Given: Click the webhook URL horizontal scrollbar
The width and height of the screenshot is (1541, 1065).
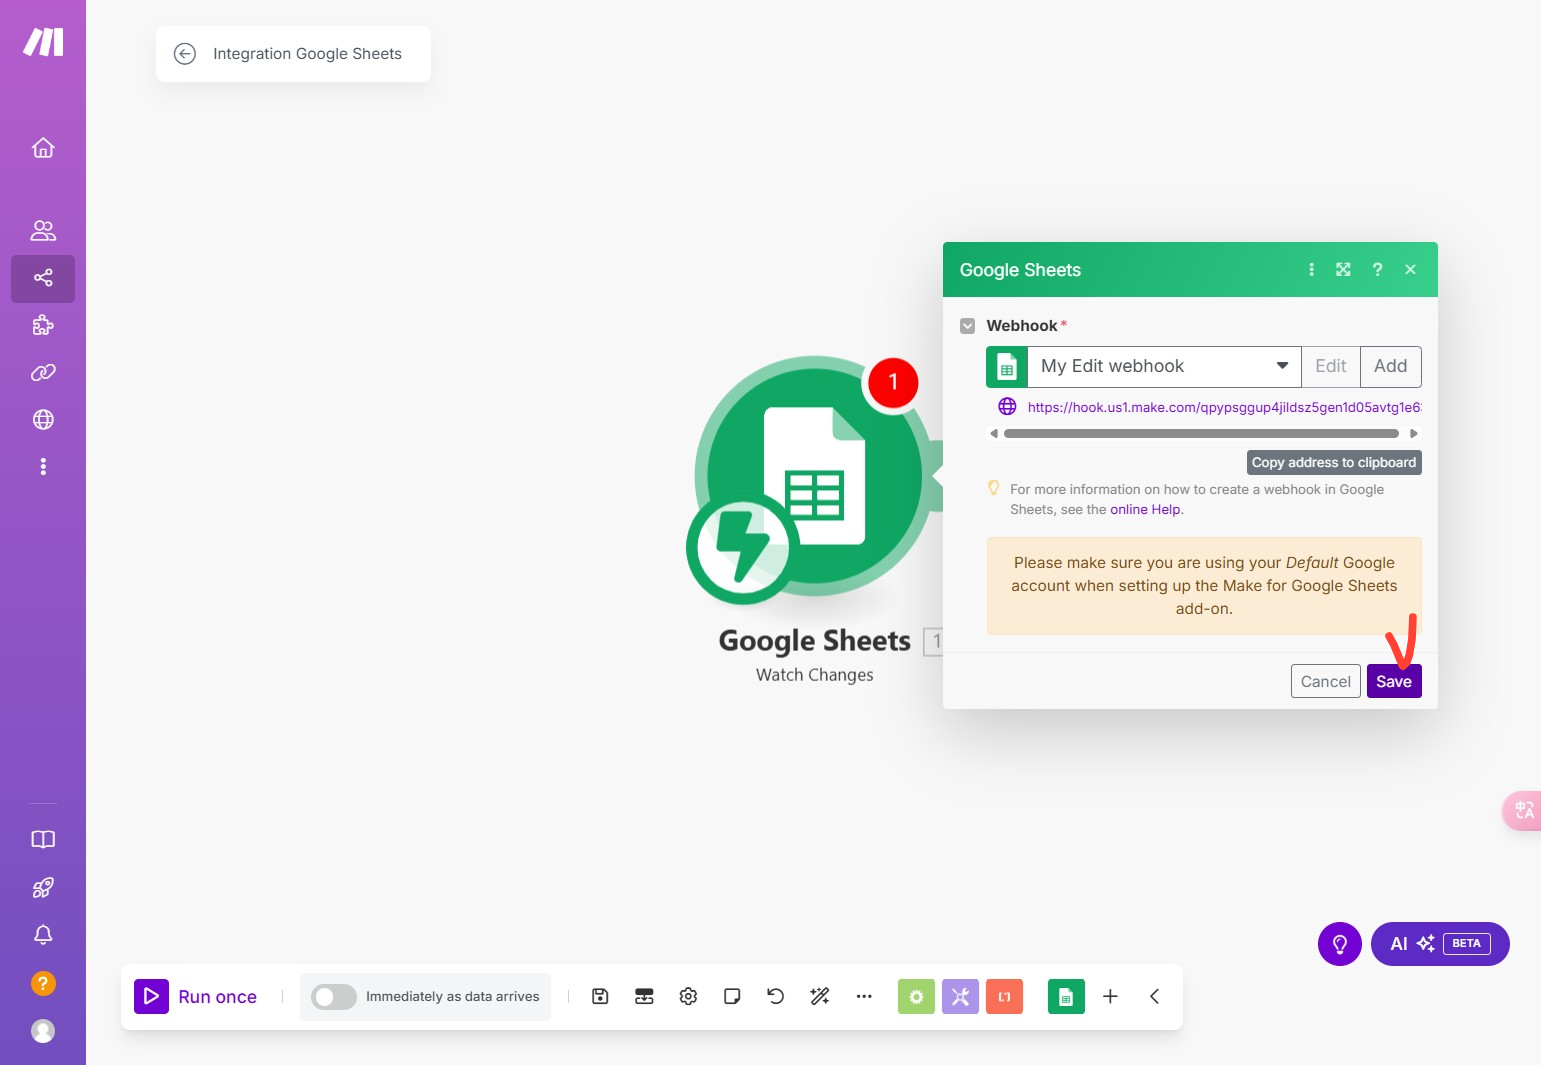Looking at the screenshot, I should [1201, 434].
